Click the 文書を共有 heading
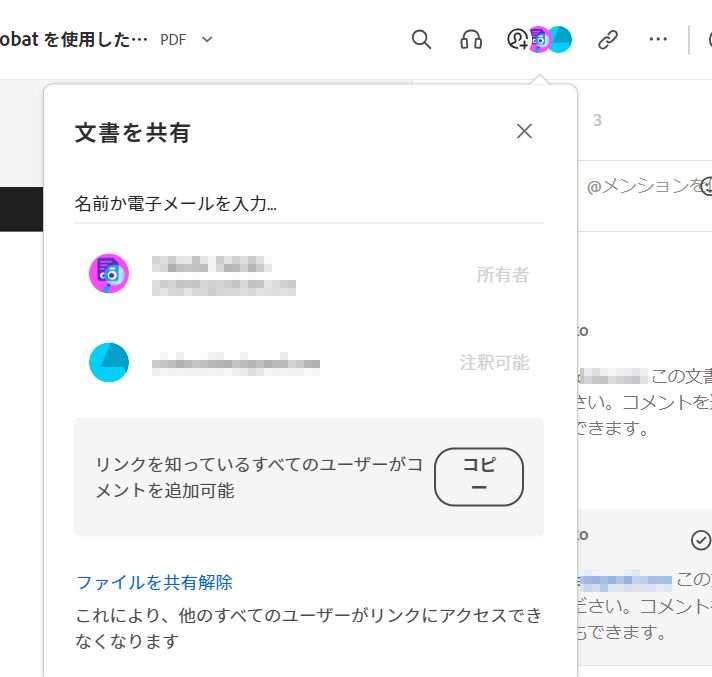This screenshot has height=677, width=712. pyautogui.click(x=132, y=133)
